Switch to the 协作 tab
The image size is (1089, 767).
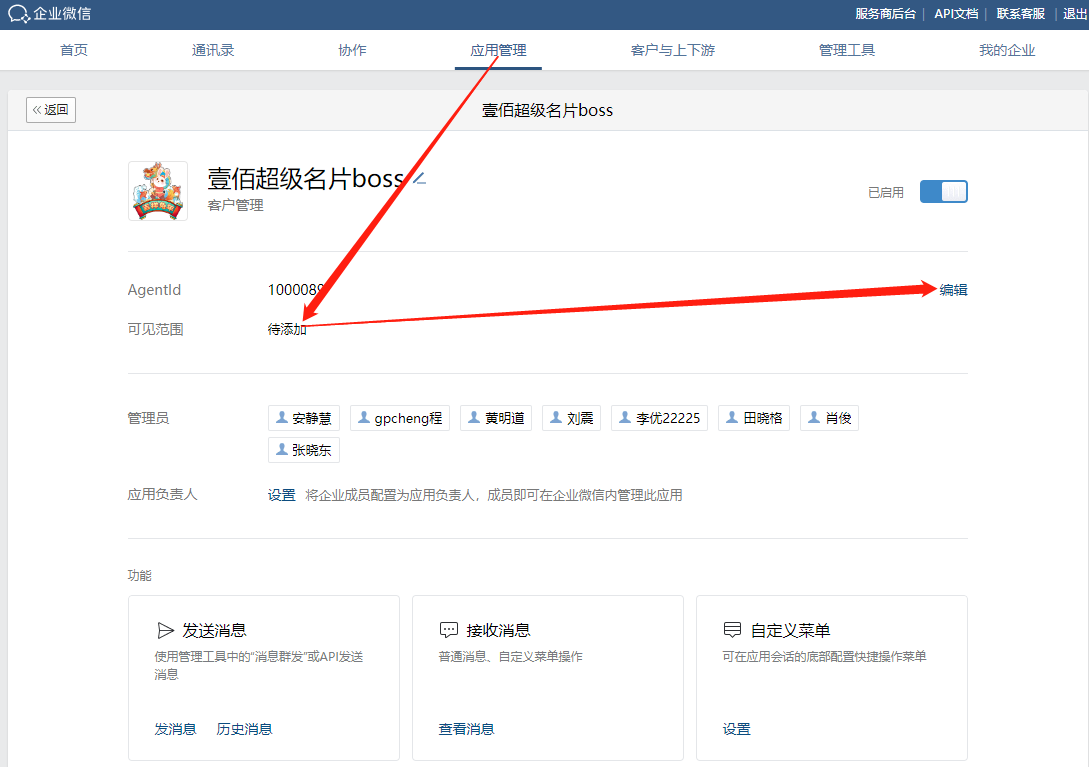pyautogui.click(x=352, y=50)
